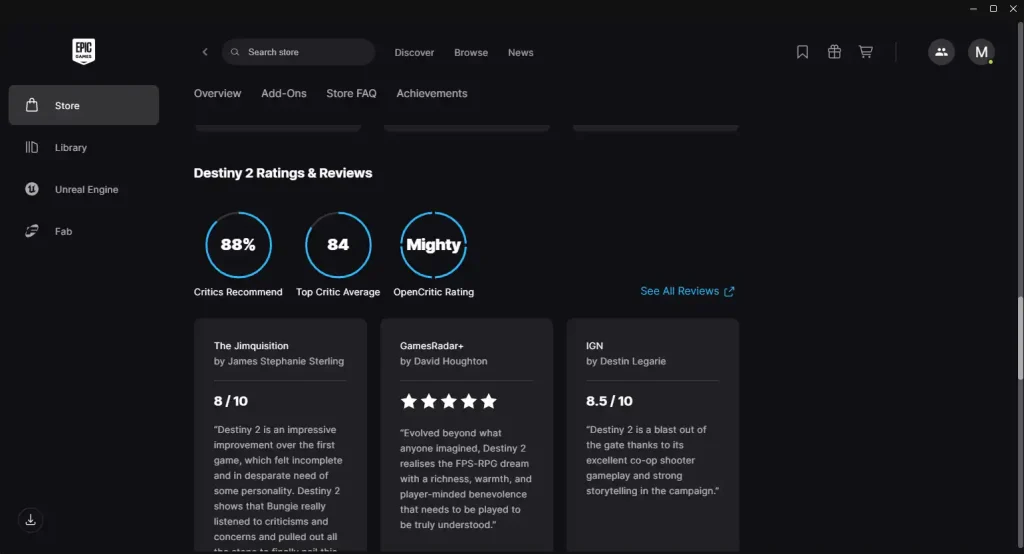Image resolution: width=1024 pixels, height=554 pixels.
Task: Select Library in the sidebar
Action: coord(84,147)
